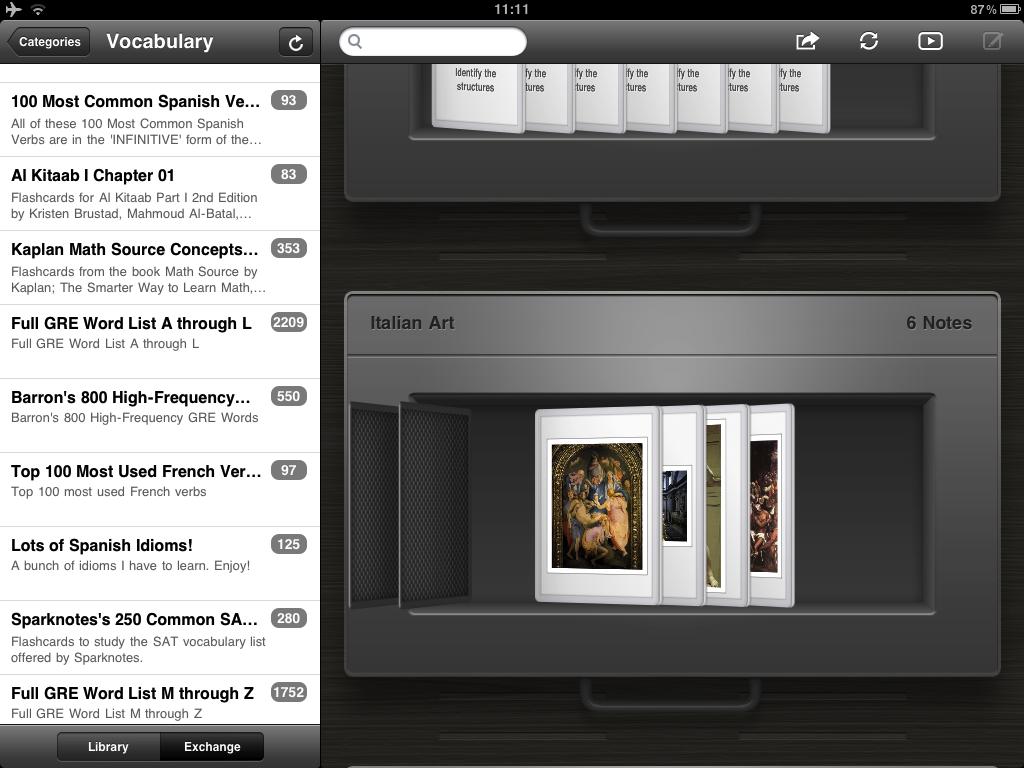1024x768 pixels.
Task: Select the last Italian Art card
Action: 771,505
